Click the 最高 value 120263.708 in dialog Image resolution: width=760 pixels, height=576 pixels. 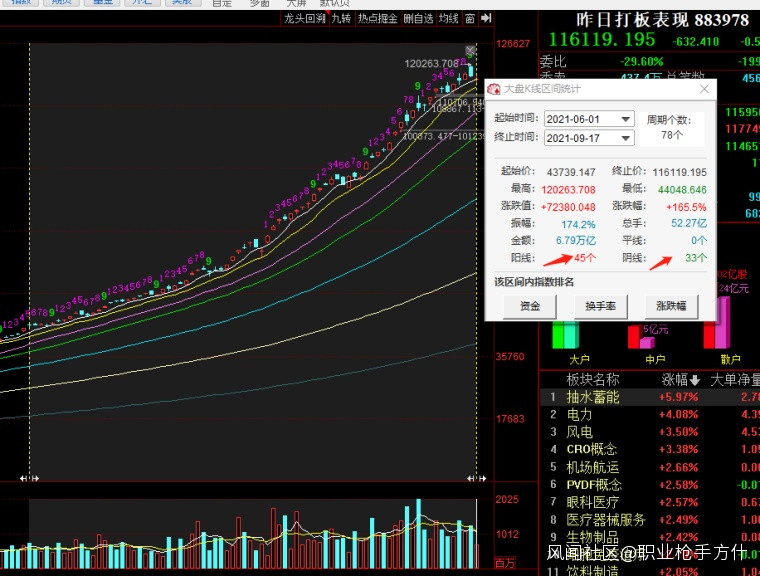coord(569,190)
